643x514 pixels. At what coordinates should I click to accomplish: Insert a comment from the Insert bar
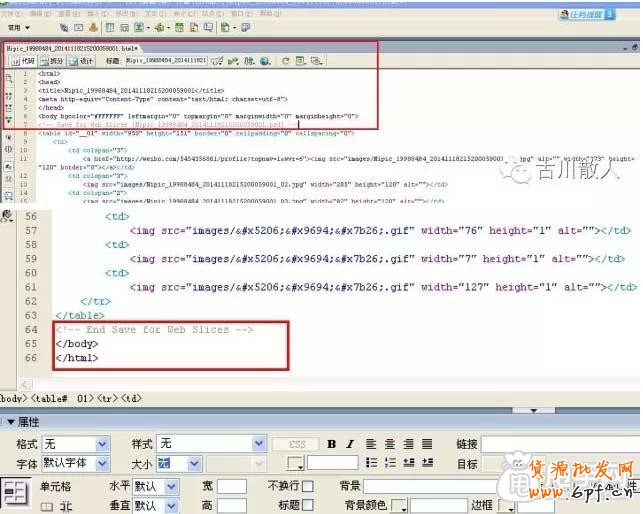[208, 27]
